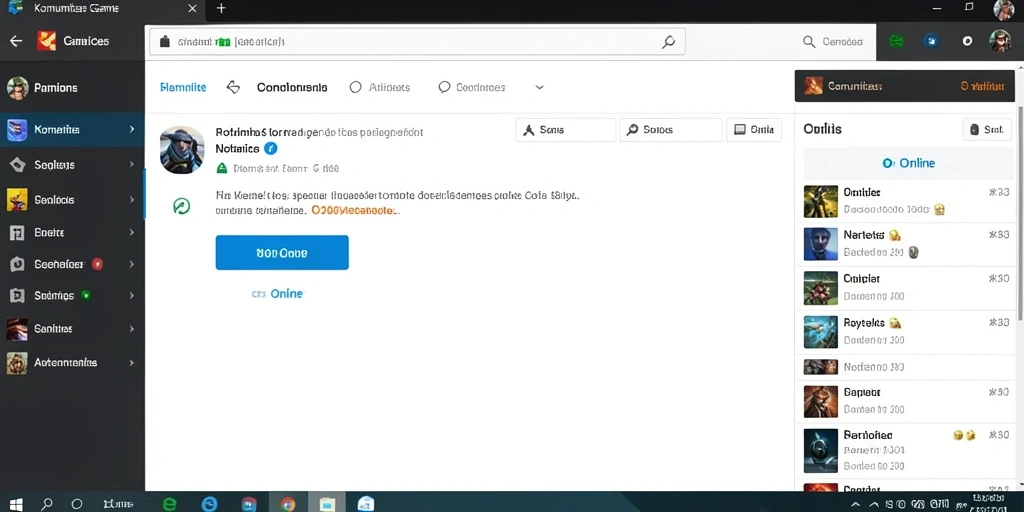
Task: Show hidden tray icons chevron in taskbar
Action: (x=856, y=504)
